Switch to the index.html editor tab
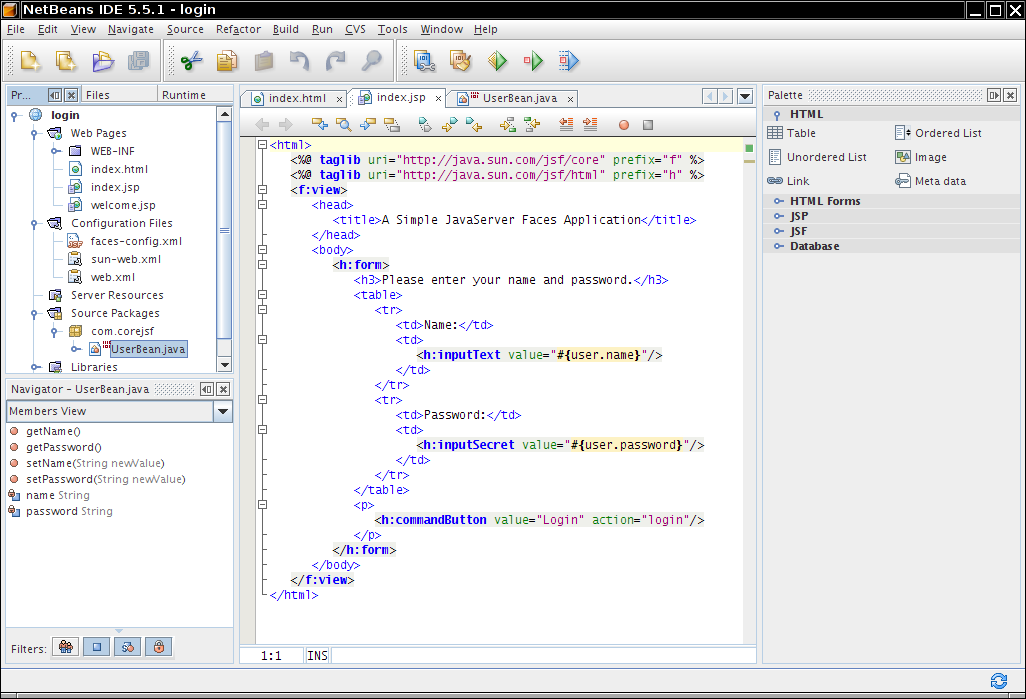Viewport: 1026px width, 699px height. (296, 98)
